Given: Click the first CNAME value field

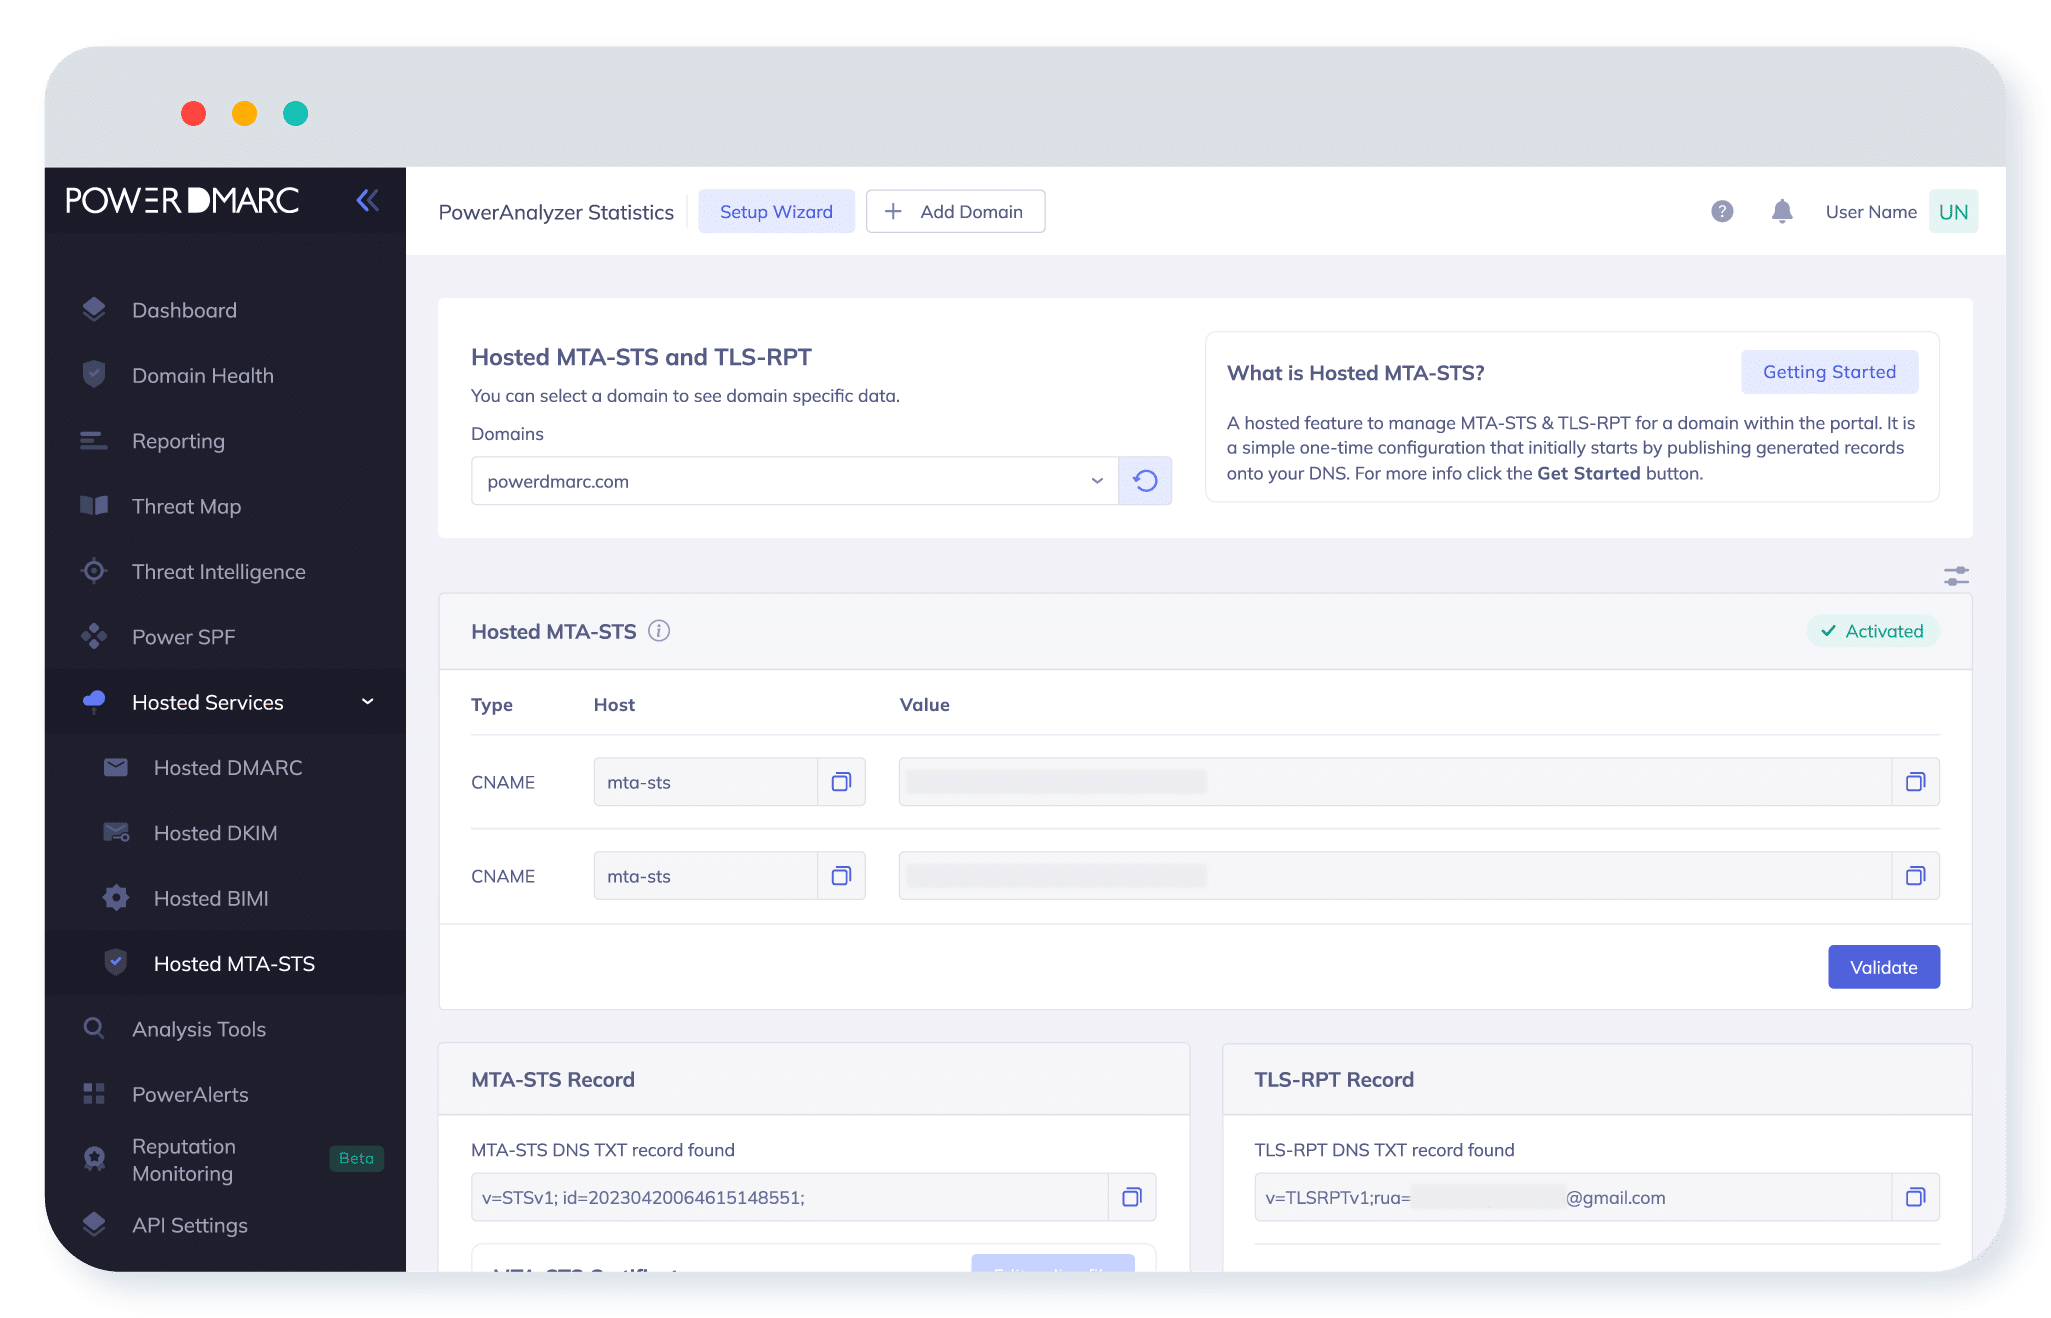Looking at the screenshot, I should pyautogui.click(x=1394, y=782).
